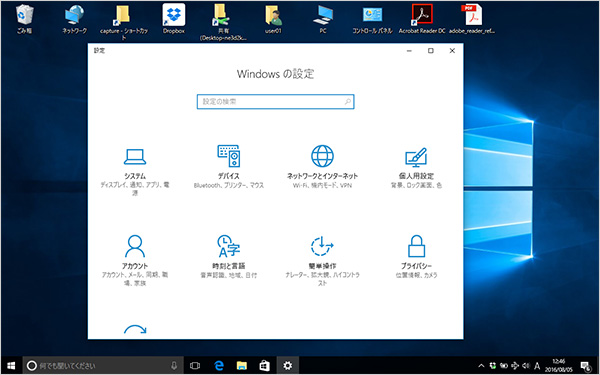This screenshot has width=600, height=375.
Task: Open the Store from the taskbar
Action: point(264,366)
